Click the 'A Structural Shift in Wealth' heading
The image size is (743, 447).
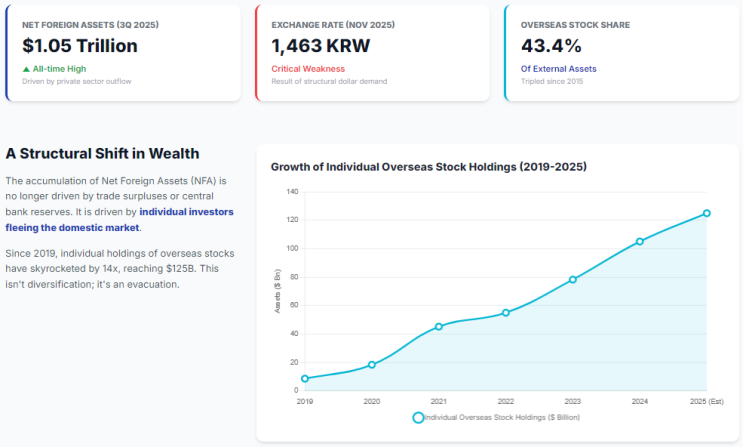pyautogui.click(x=102, y=154)
